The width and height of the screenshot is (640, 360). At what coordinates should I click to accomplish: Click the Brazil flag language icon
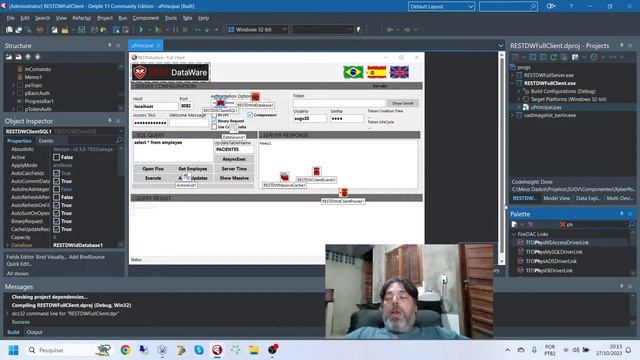[353, 72]
